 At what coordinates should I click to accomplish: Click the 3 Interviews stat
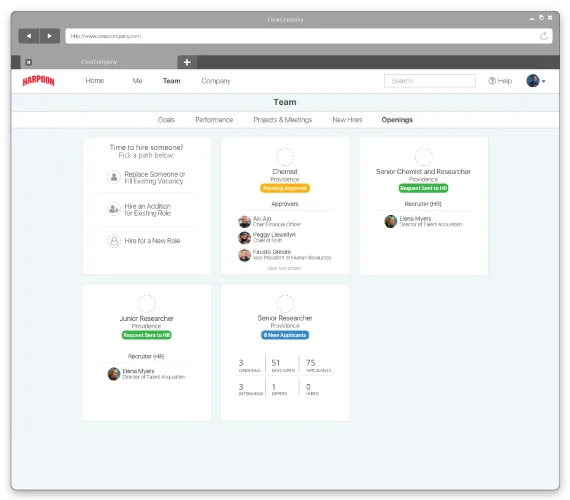tap(250, 389)
